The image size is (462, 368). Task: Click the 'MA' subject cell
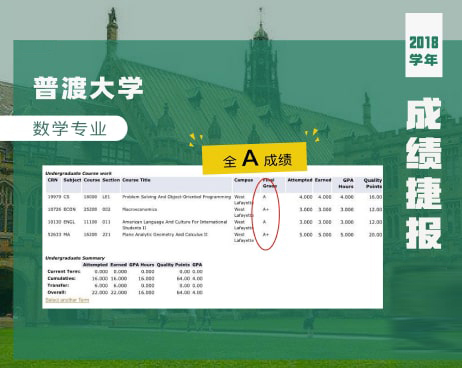pyautogui.click(x=67, y=235)
